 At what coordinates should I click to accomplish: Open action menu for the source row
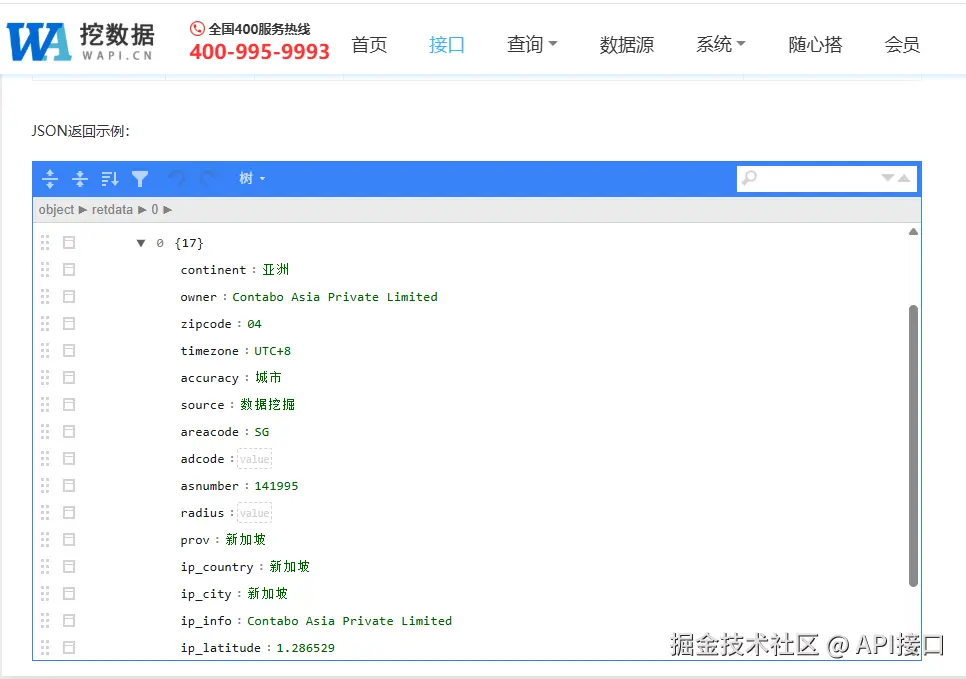point(69,405)
